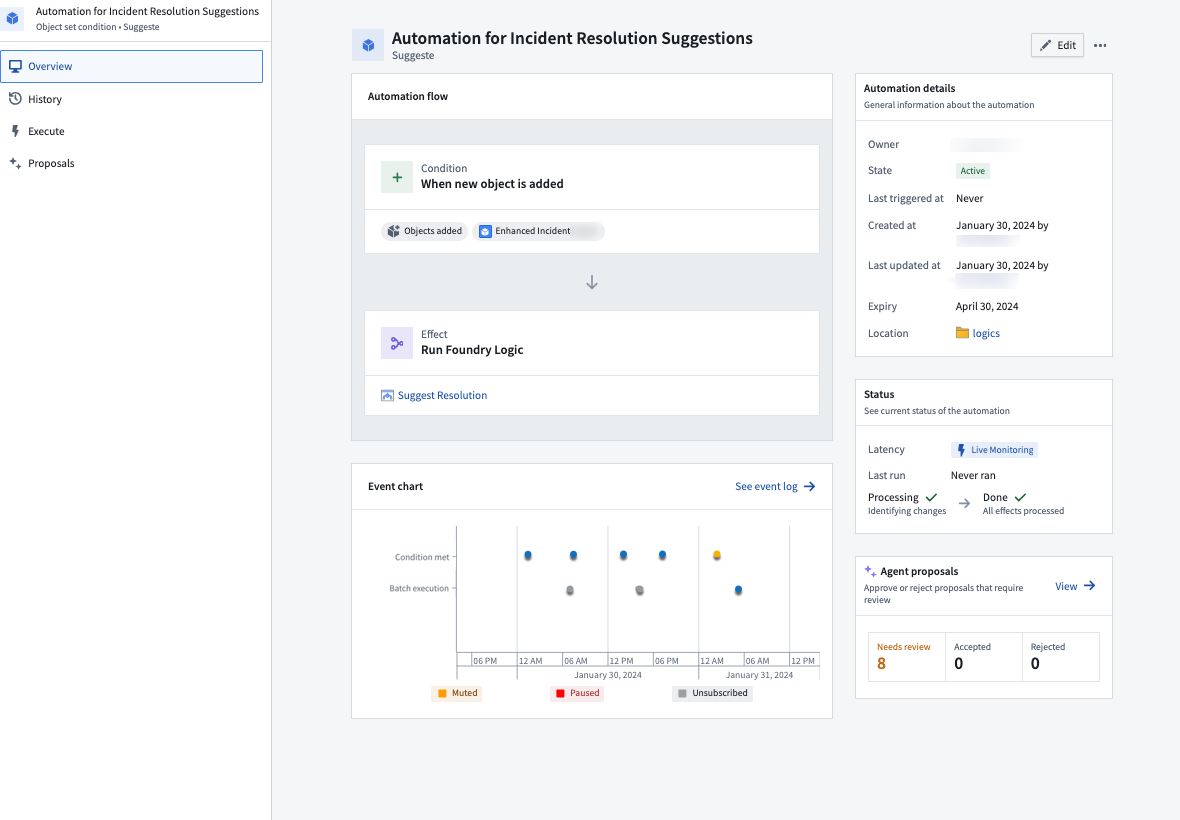This screenshot has height=820, width=1180.
Task: Click the Execute lightning bolt icon
Action: tap(15, 131)
